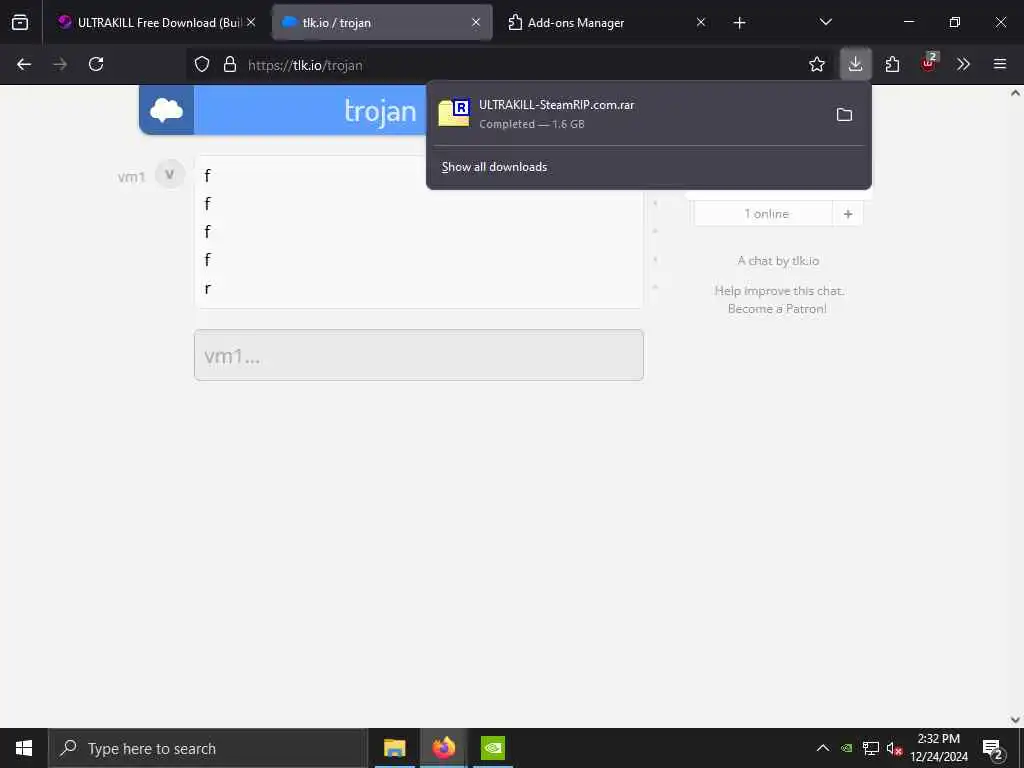Open Firefox application hamburger menu

[1000, 64]
